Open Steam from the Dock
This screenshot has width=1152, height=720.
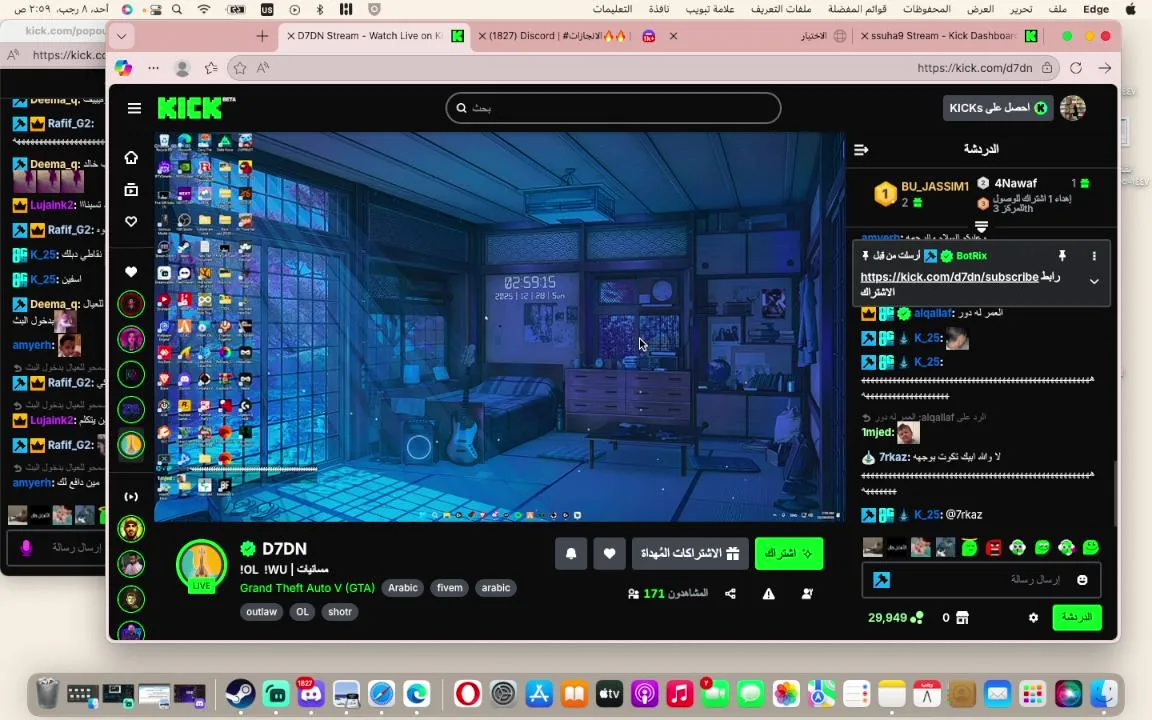(240, 694)
